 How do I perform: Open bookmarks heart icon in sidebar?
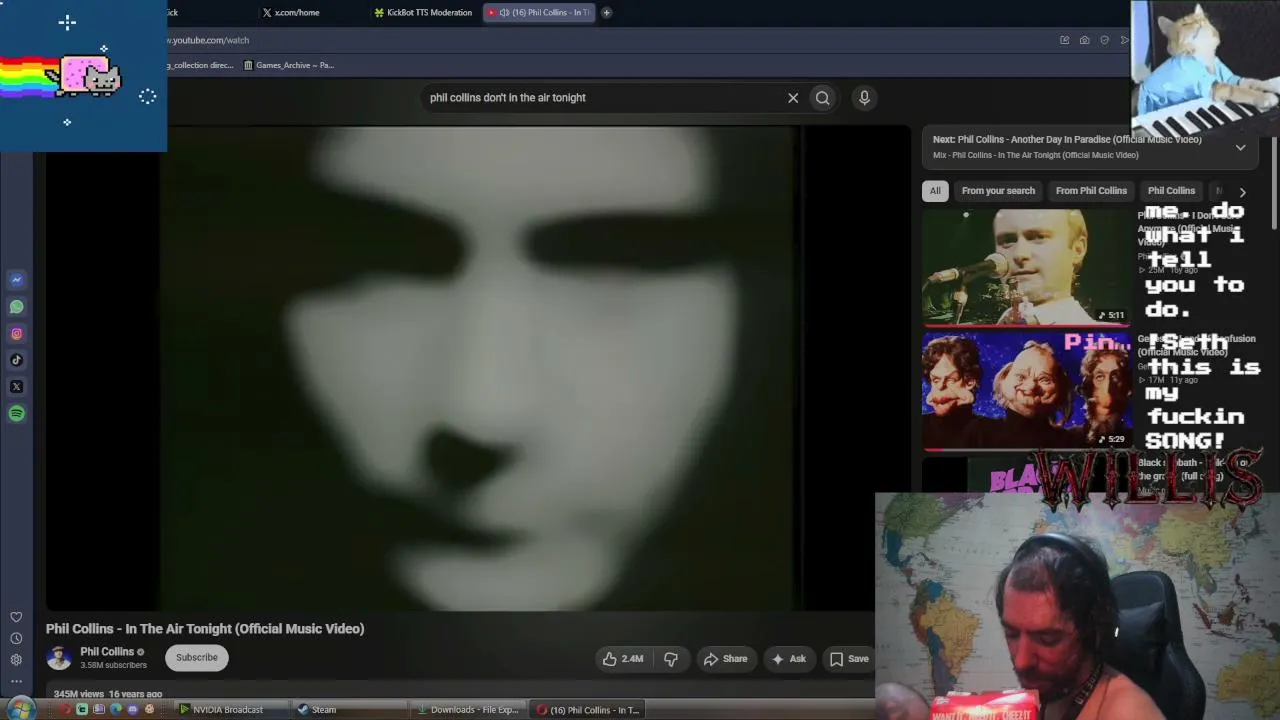(16, 617)
